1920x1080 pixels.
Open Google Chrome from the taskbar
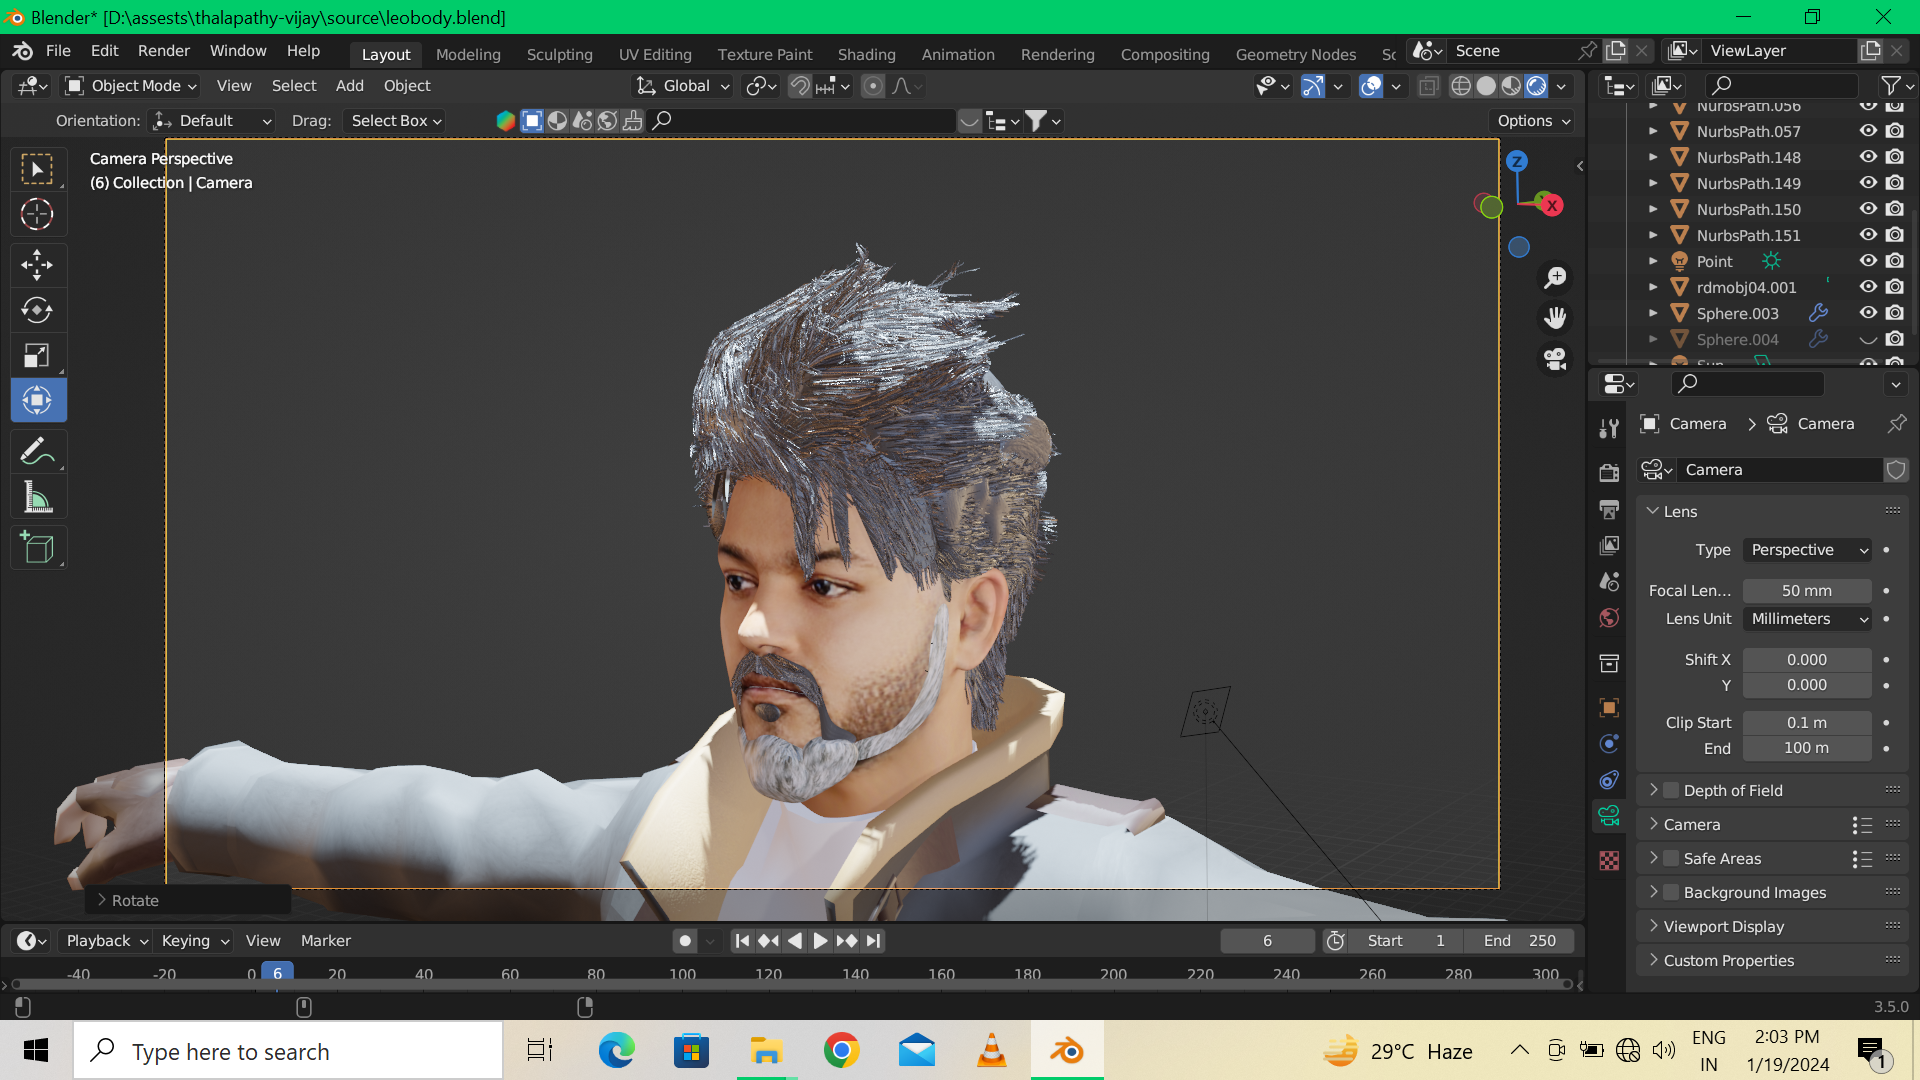(x=841, y=1051)
